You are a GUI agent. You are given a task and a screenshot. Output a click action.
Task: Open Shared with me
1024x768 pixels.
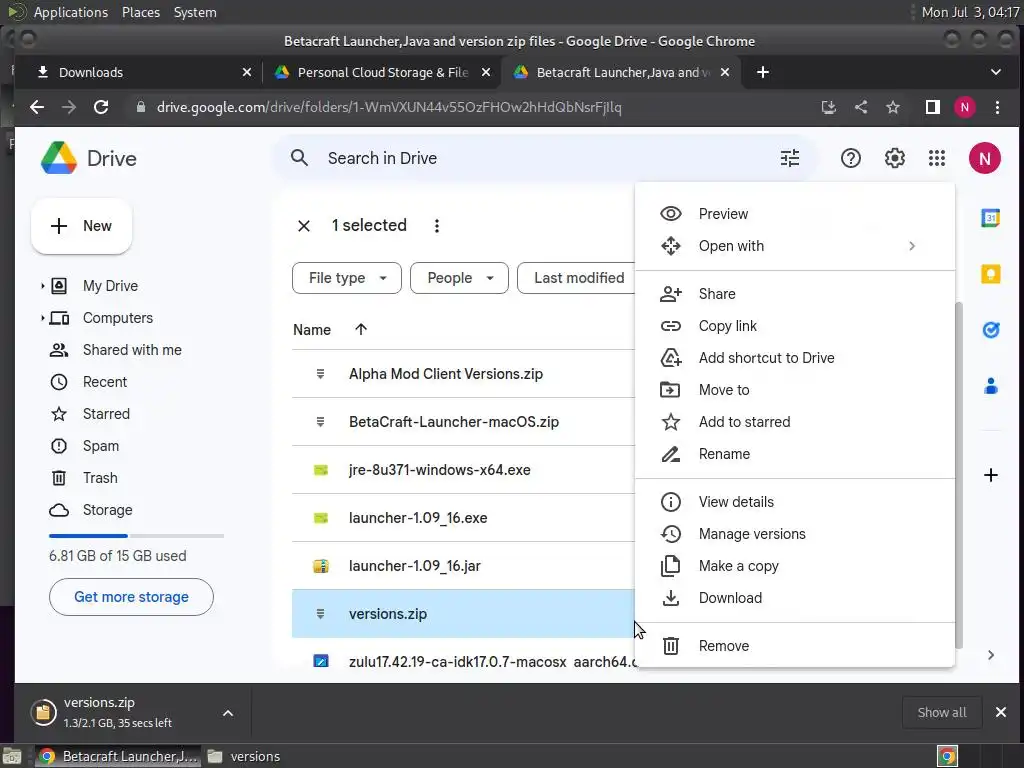tap(132, 350)
